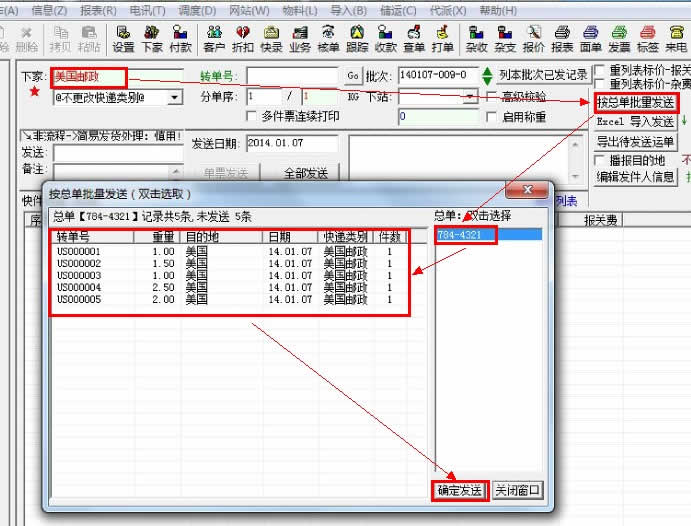The image size is (691, 526).
Task: Click the 收款 payment collection icon
Action: click(x=386, y=38)
